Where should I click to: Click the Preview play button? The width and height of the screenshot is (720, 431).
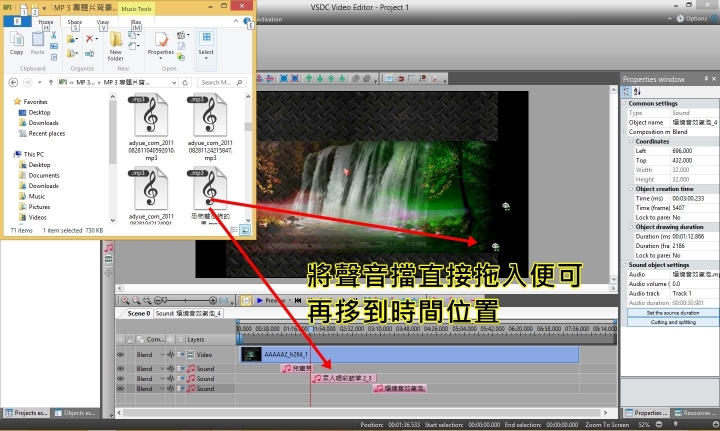pos(260,300)
